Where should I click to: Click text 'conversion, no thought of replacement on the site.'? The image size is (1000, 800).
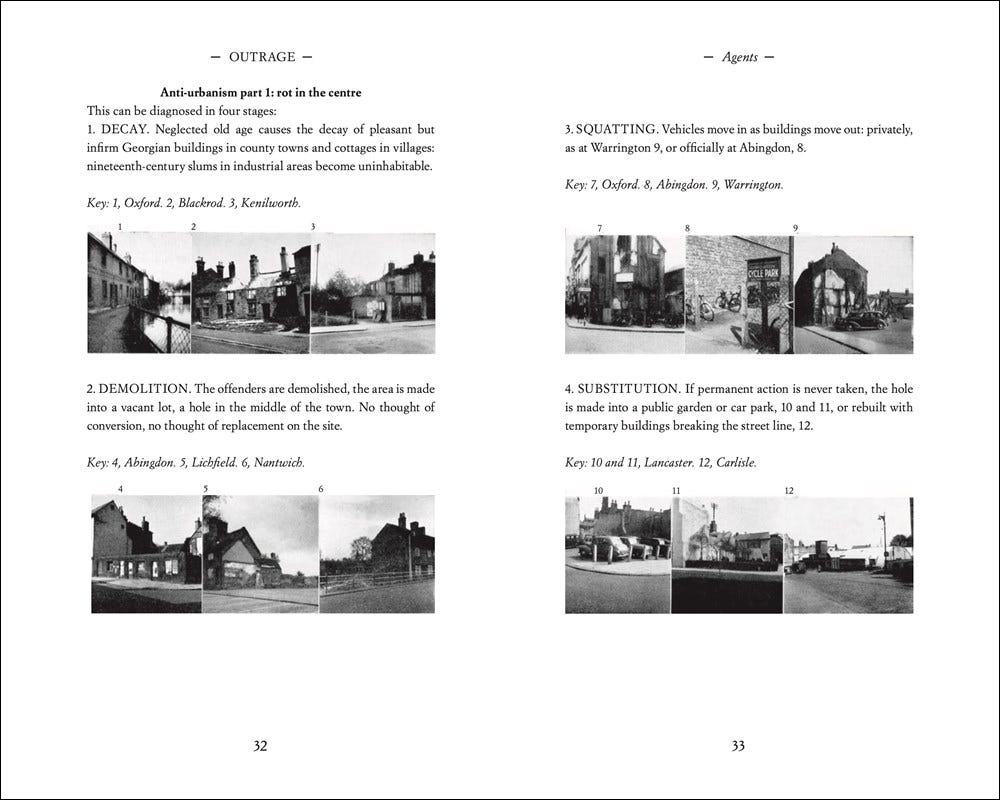click(214, 426)
